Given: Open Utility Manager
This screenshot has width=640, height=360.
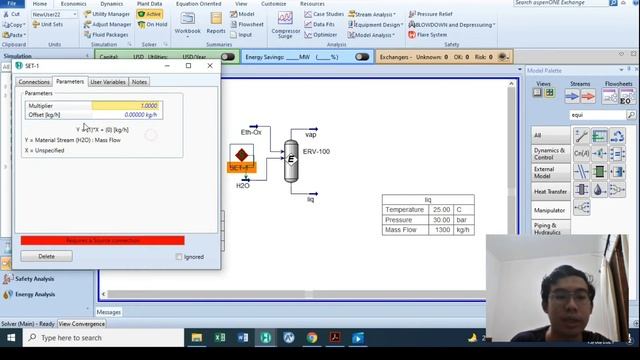Looking at the screenshot, I should coord(107,14).
